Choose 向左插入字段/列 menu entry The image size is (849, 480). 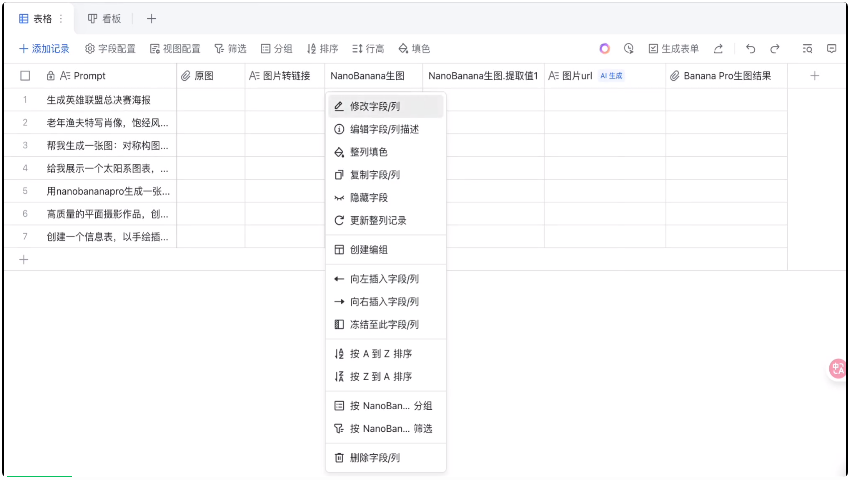pos(386,279)
